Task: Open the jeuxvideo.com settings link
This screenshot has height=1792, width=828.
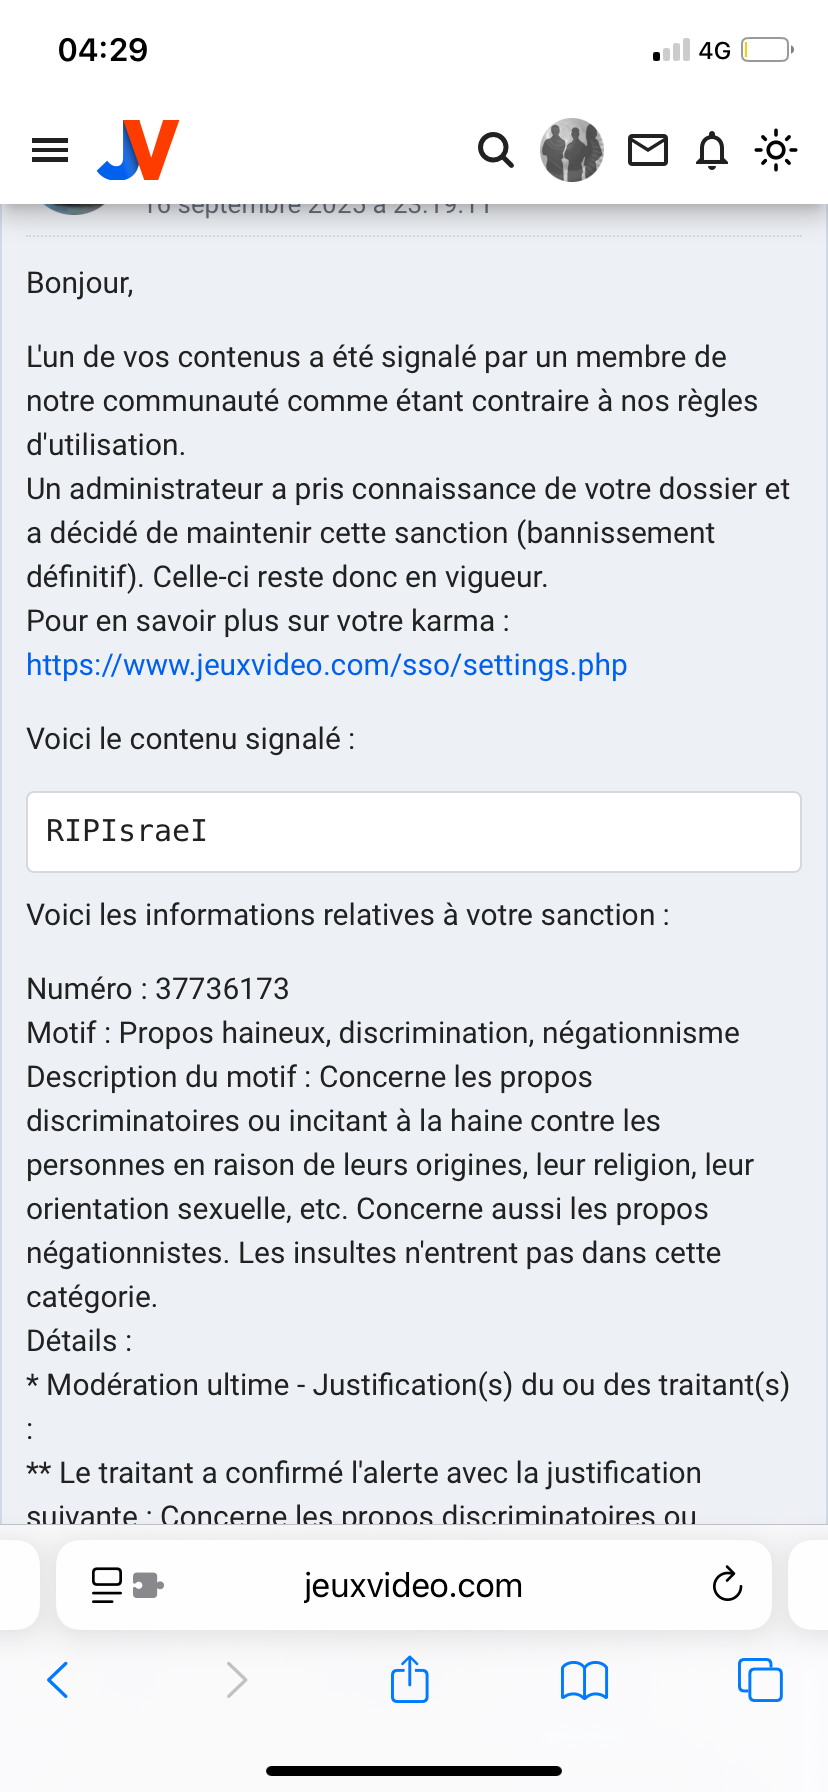Action: tap(326, 665)
